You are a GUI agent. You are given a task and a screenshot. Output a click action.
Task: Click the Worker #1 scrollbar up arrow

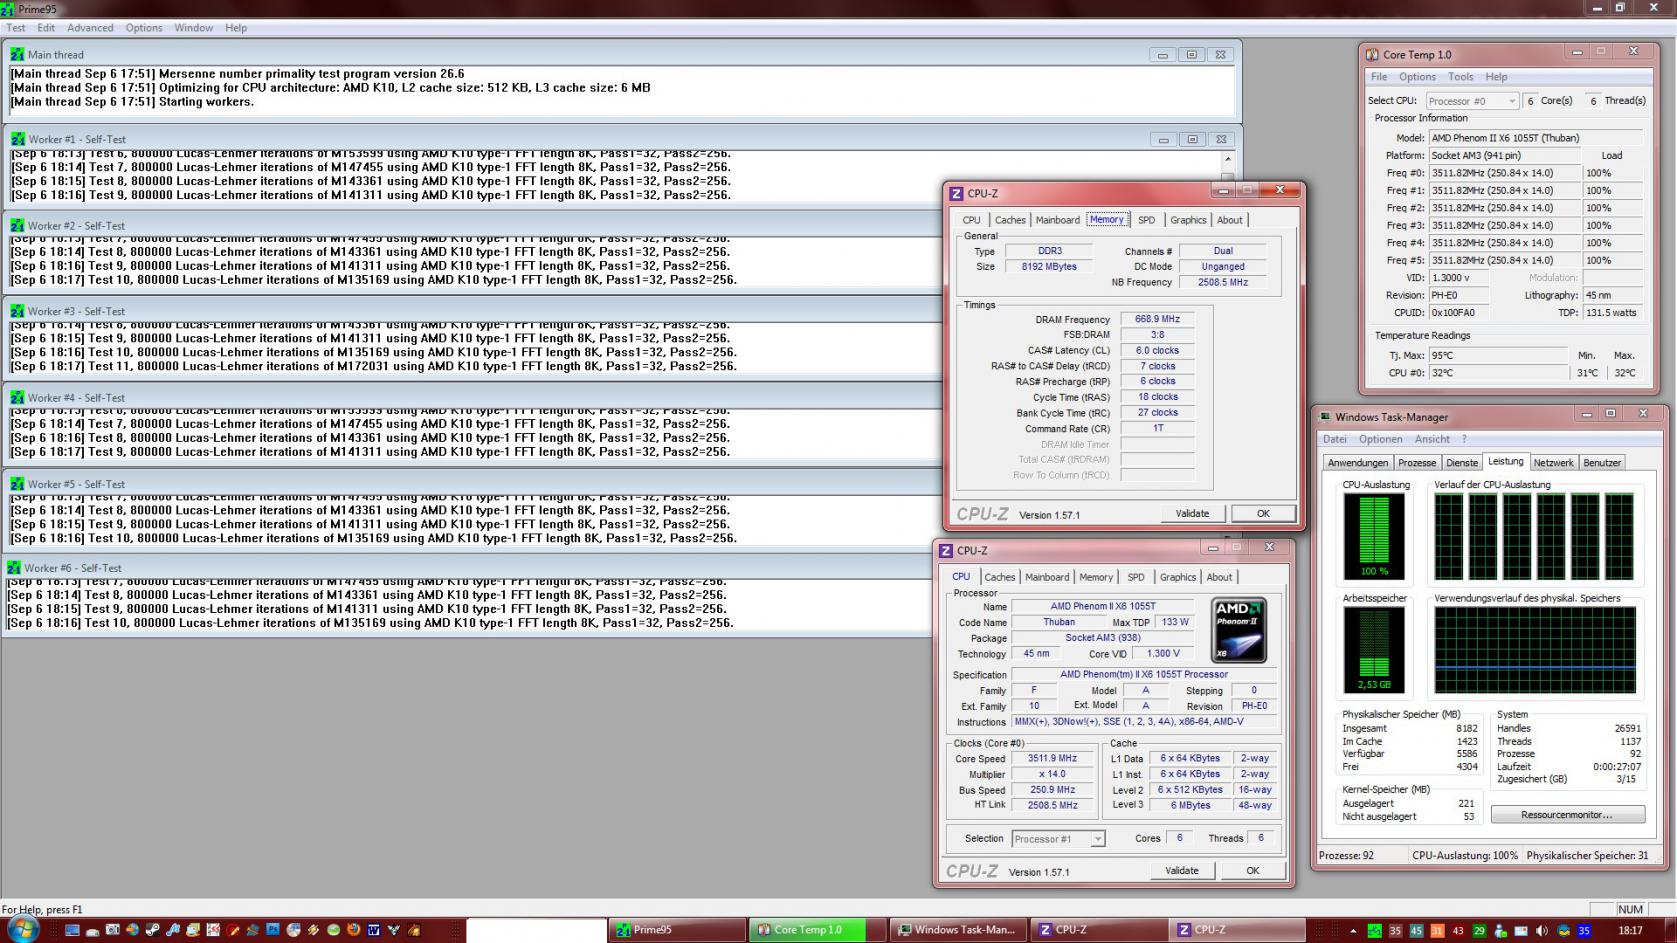(1227, 159)
